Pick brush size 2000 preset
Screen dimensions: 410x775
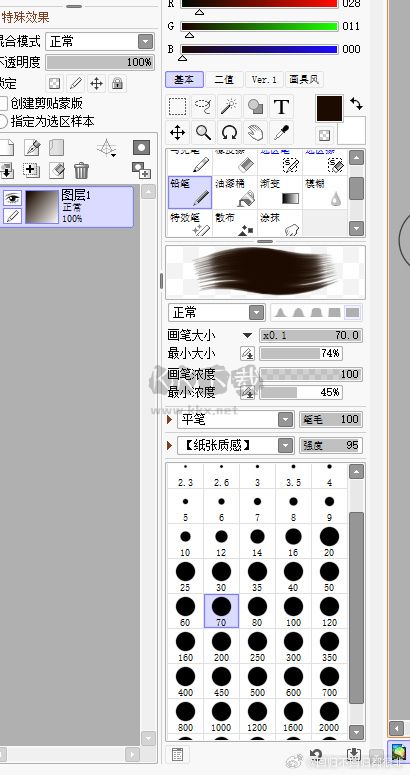[329, 717]
